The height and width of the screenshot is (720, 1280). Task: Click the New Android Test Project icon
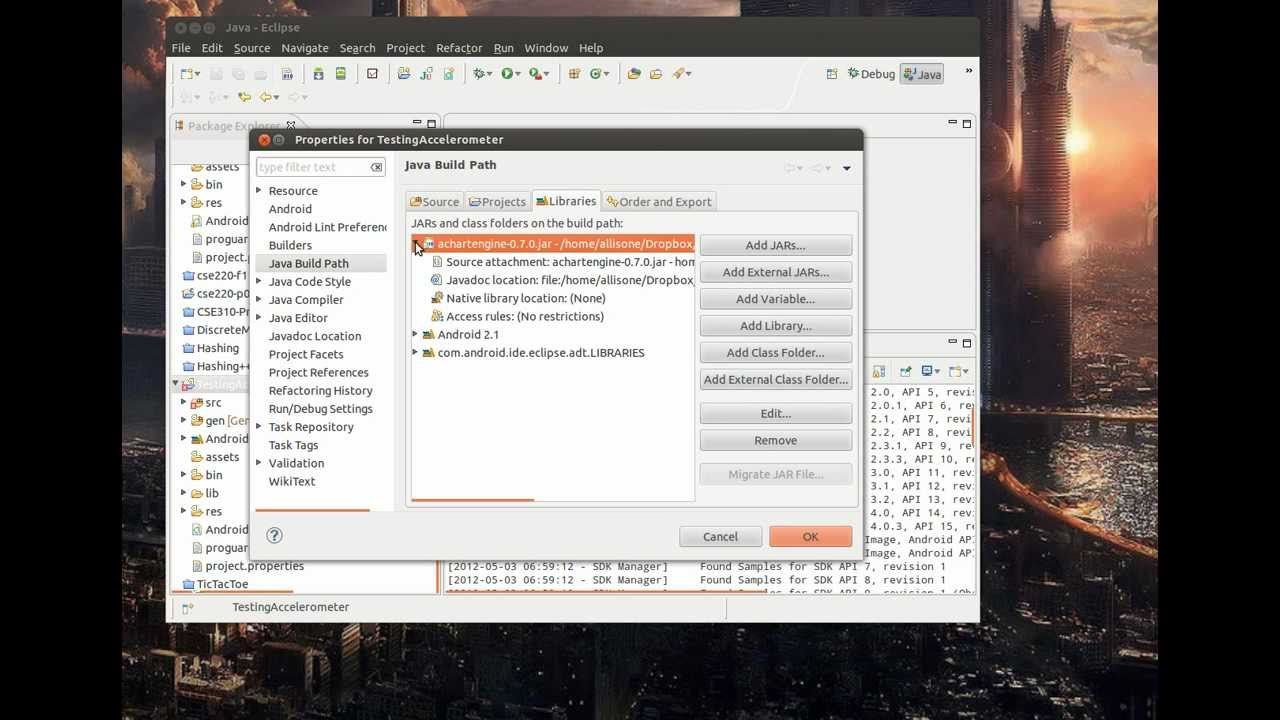coord(426,73)
